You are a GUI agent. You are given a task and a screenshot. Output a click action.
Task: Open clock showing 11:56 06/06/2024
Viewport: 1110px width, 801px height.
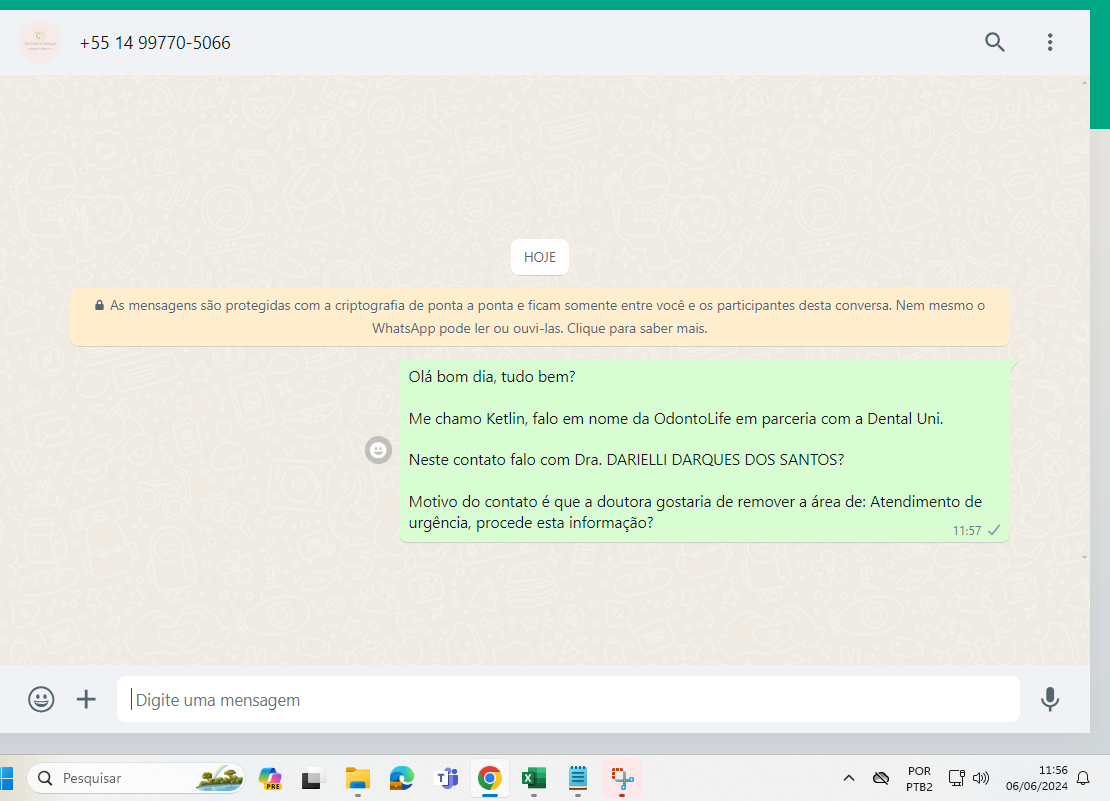[1036, 778]
